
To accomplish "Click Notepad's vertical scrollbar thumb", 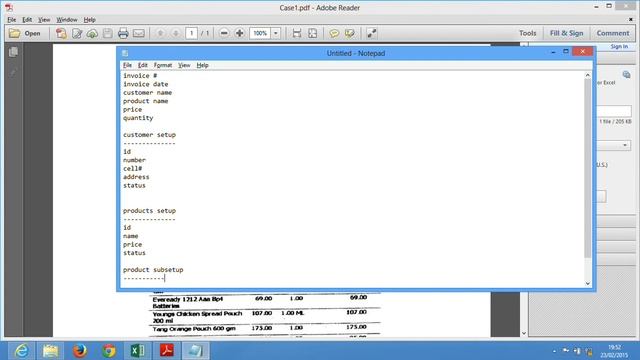I will pos(588,169).
